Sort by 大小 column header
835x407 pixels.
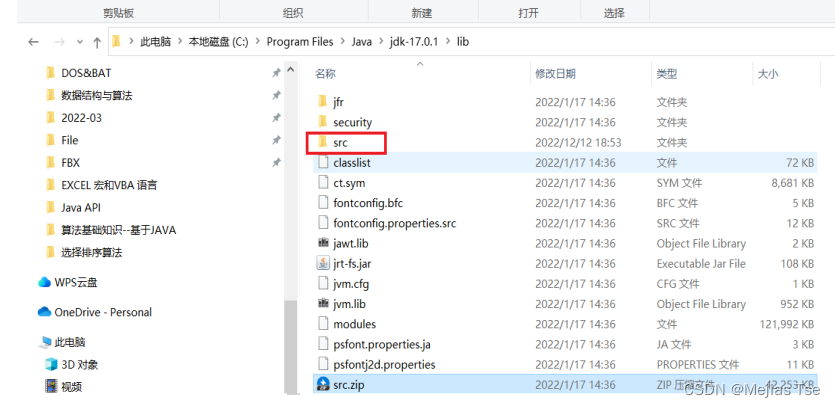point(768,74)
